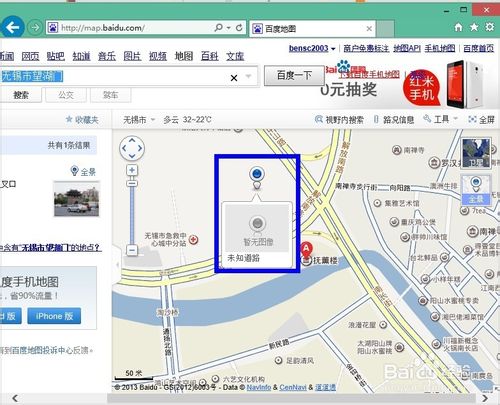Collapse the left results panel handle
The width and height of the screenshot is (500, 405).
pos(117,265)
